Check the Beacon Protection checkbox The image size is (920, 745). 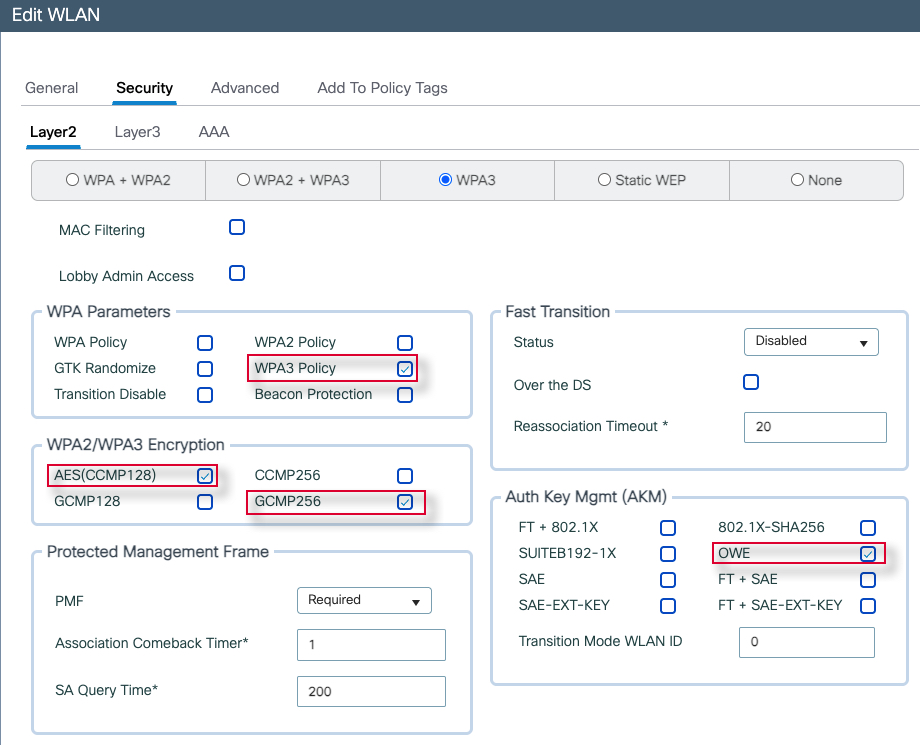coord(405,395)
